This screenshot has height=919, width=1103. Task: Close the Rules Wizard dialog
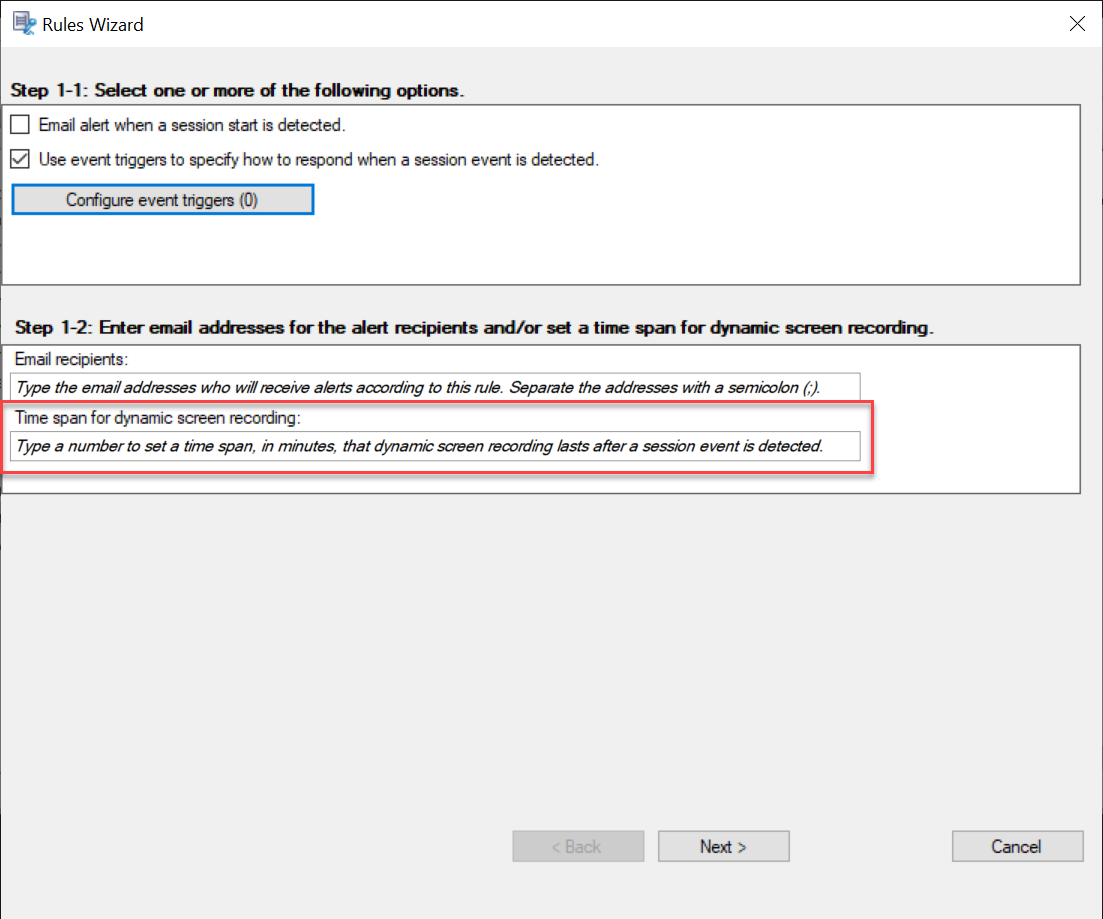click(x=1077, y=24)
